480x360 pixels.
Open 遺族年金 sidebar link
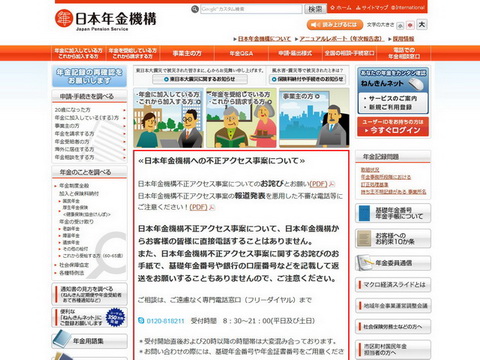tap(71, 242)
